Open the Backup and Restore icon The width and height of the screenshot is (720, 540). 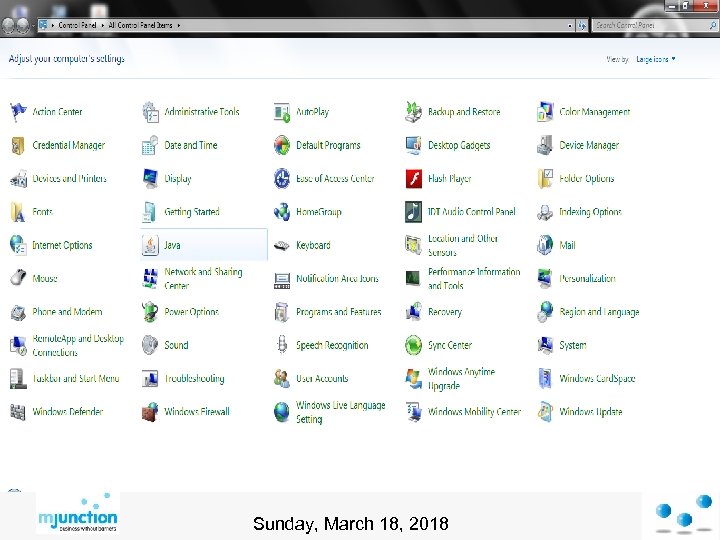click(x=413, y=112)
